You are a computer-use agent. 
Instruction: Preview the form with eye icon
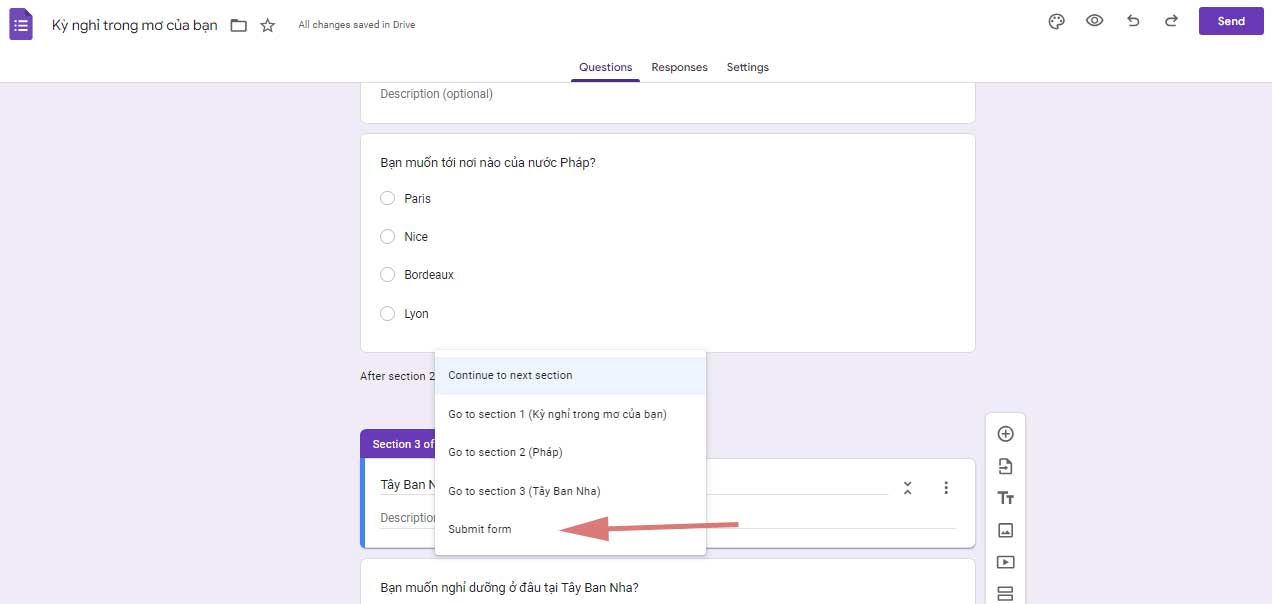point(1095,21)
